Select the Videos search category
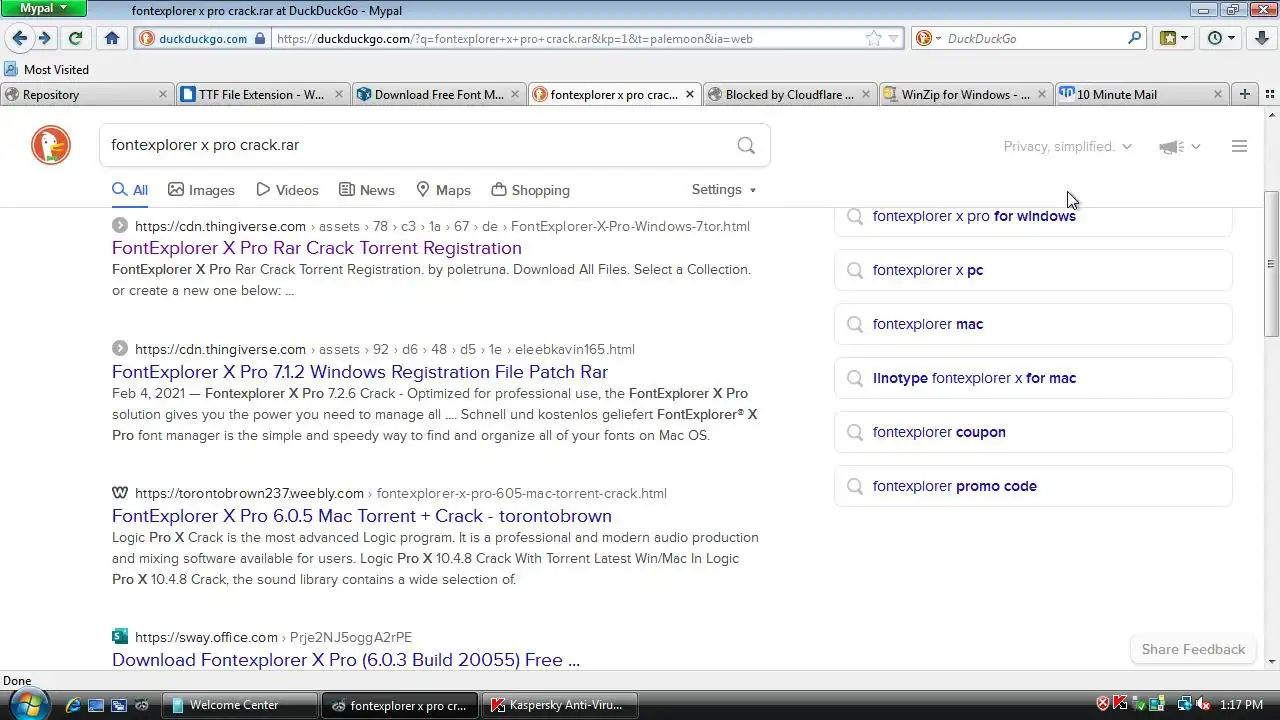The image size is (1280, 720). [x=287, y=190]
